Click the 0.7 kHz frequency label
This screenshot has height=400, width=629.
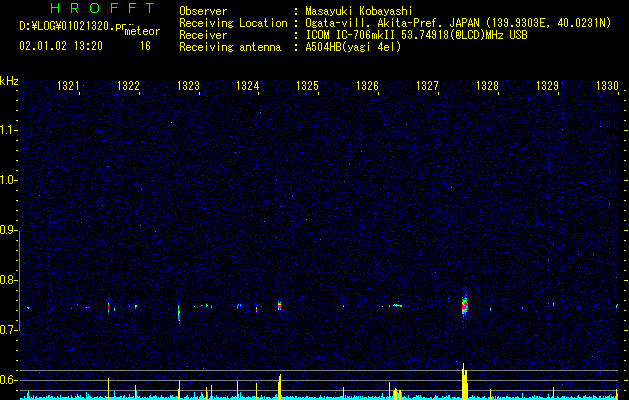8,331
